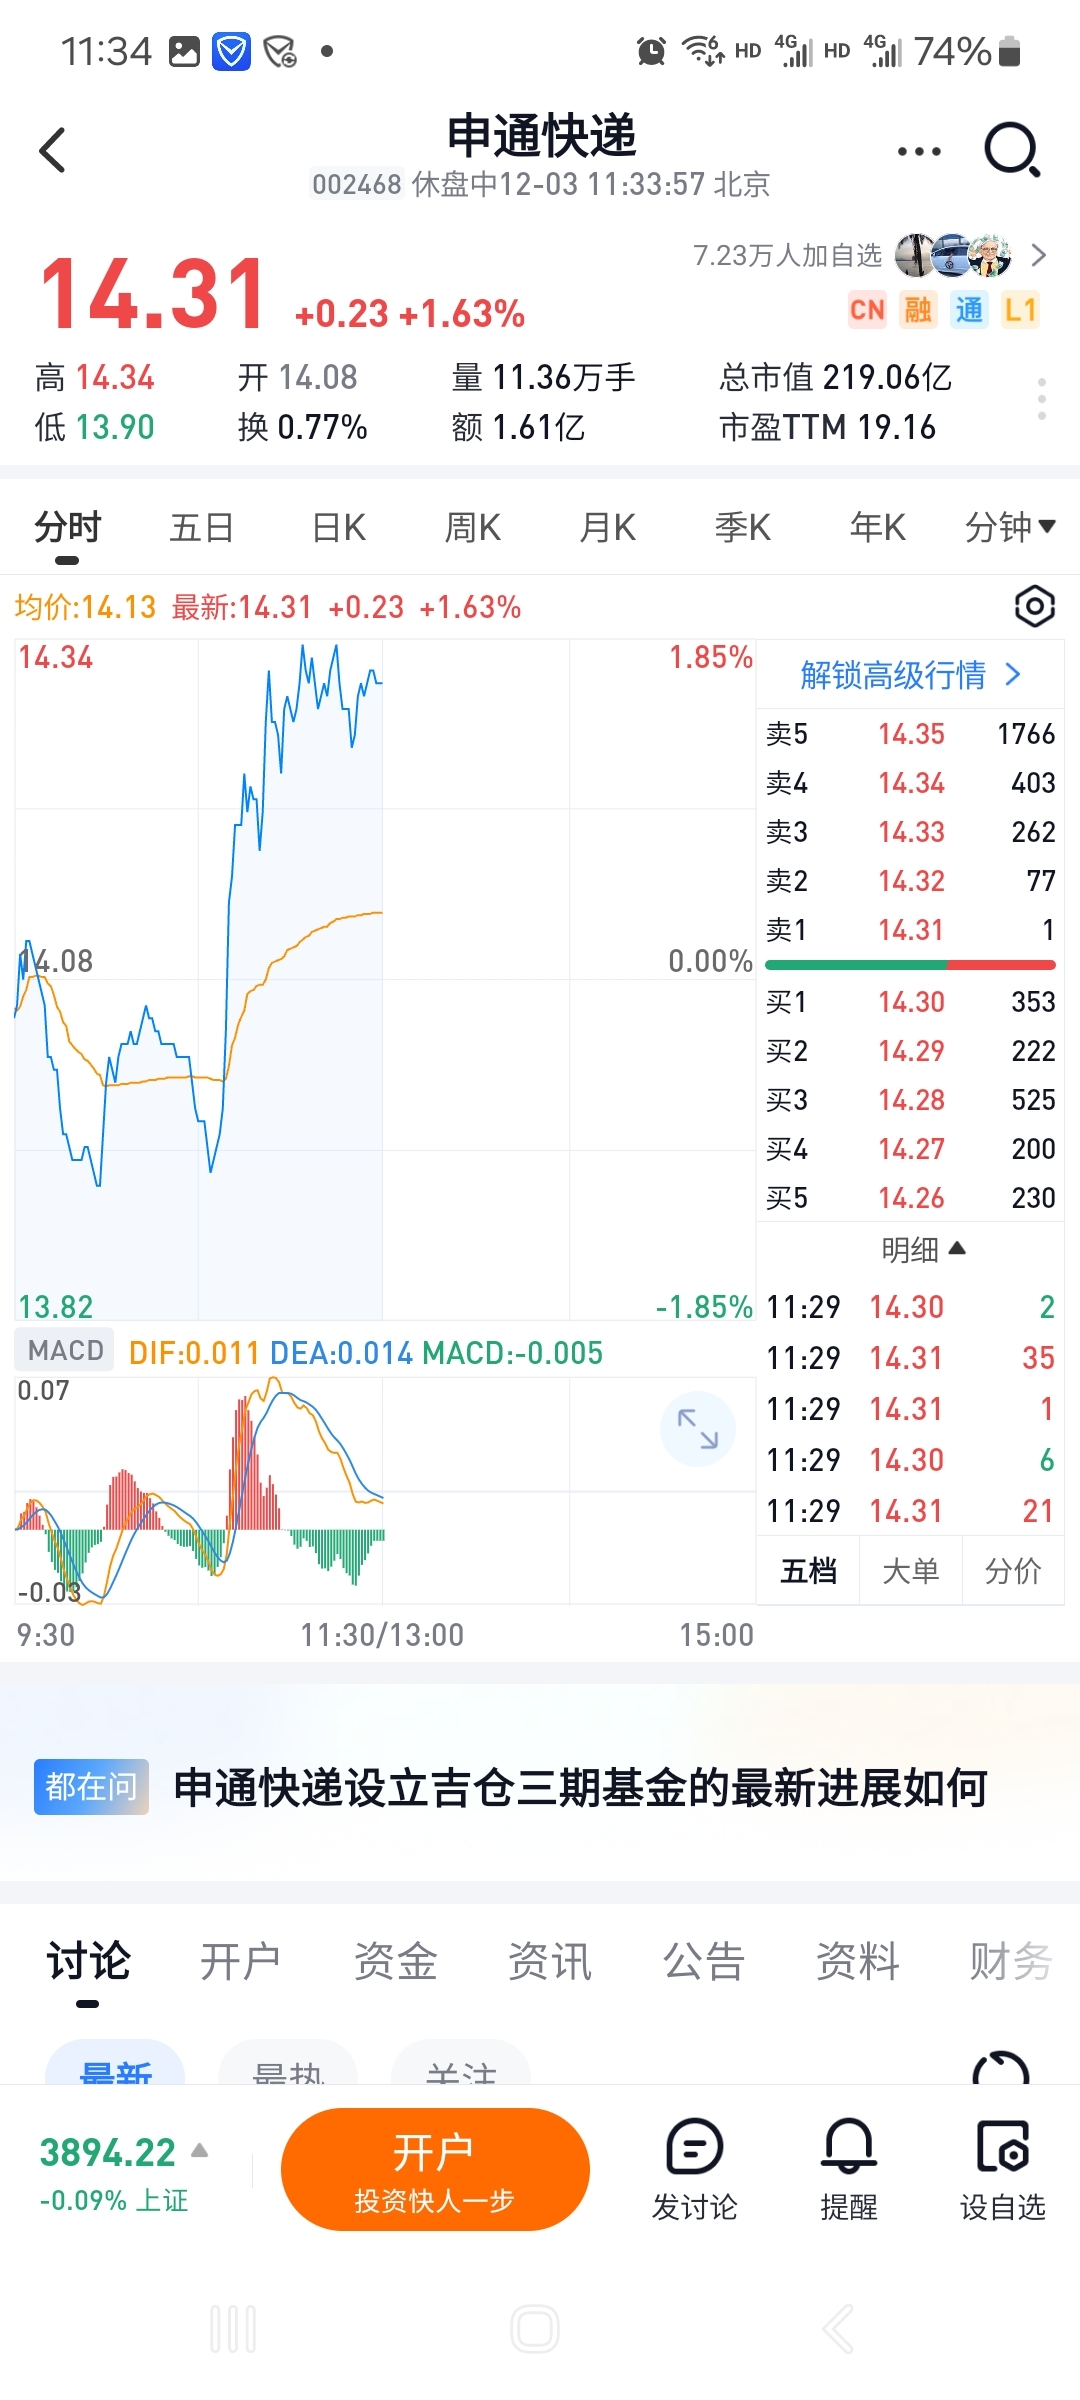The image size is (1080, 2400).
Task: Switch order panel to 分价
Action: [1012, 1571]
